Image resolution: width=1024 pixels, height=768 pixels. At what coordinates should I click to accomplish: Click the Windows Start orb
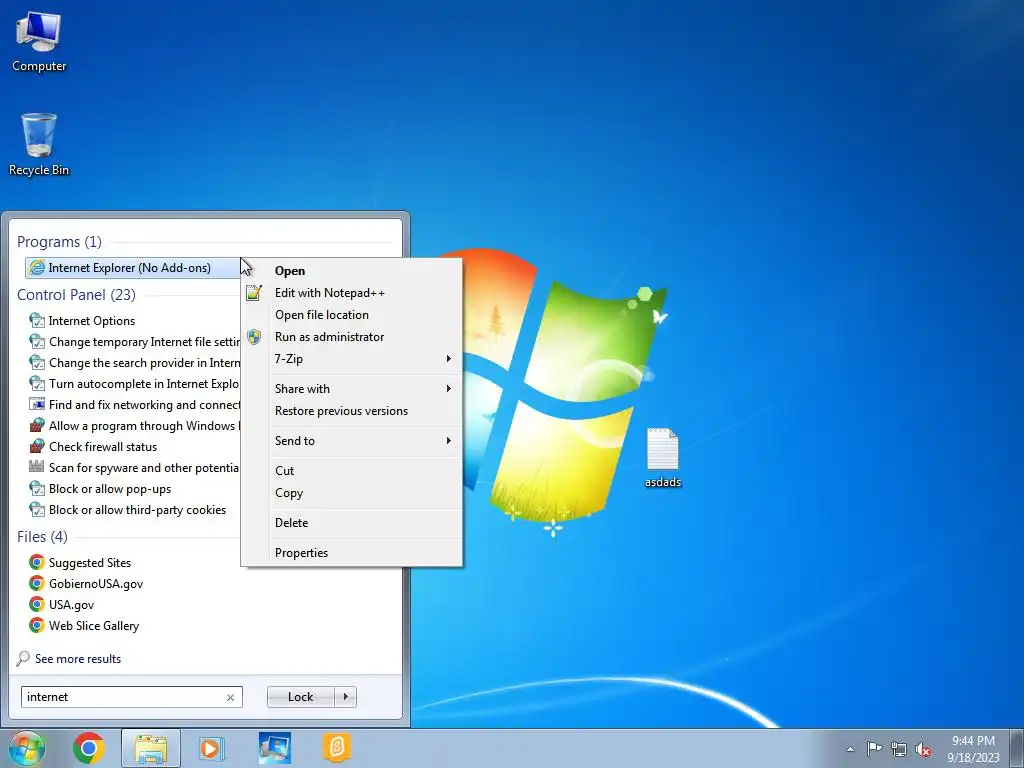tap(27, 748)
